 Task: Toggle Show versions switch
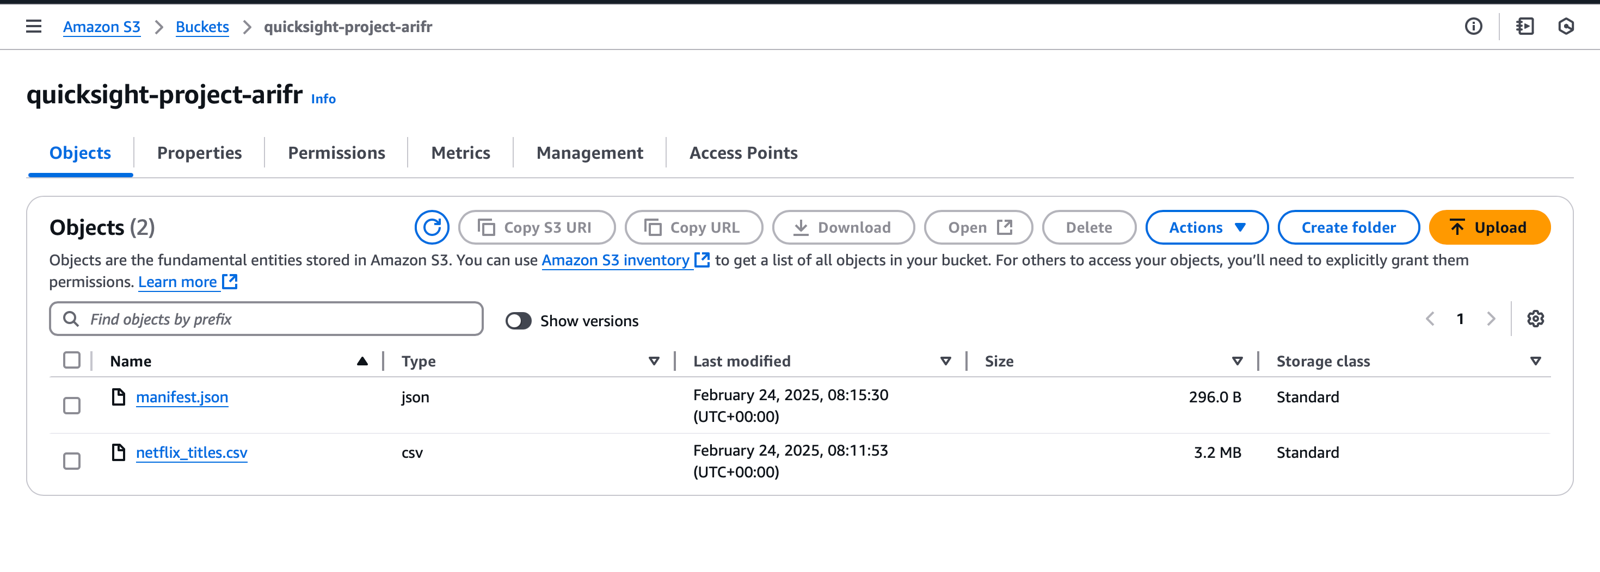(518, 321)
